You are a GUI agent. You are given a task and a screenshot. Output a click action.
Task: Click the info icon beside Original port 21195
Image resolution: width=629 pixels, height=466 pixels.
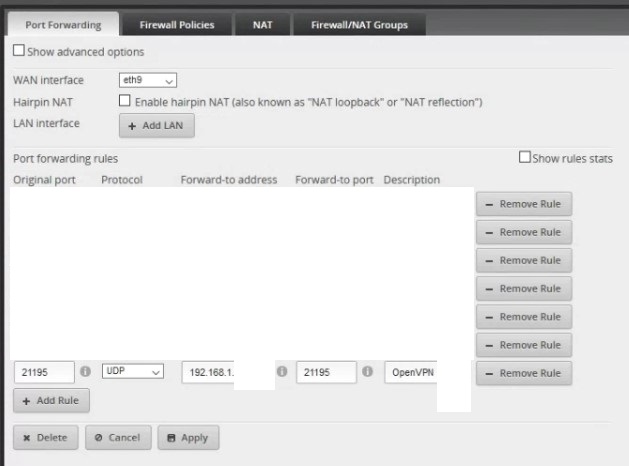click(86, 372)
